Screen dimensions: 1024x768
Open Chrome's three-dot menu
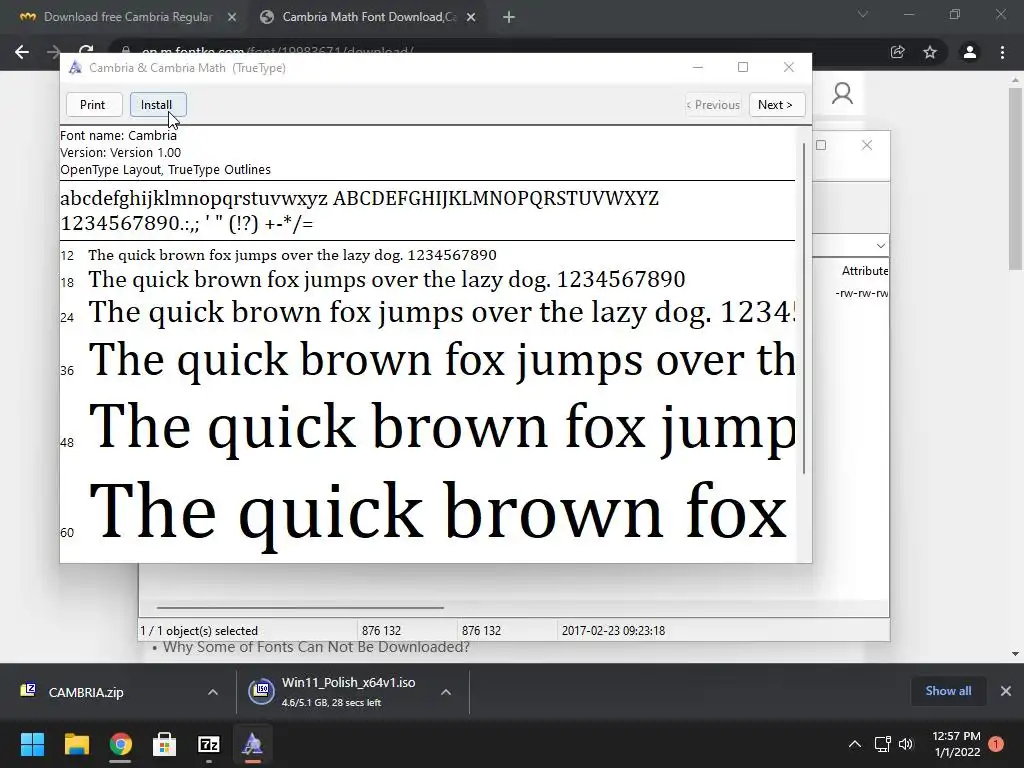[1002, 52]
